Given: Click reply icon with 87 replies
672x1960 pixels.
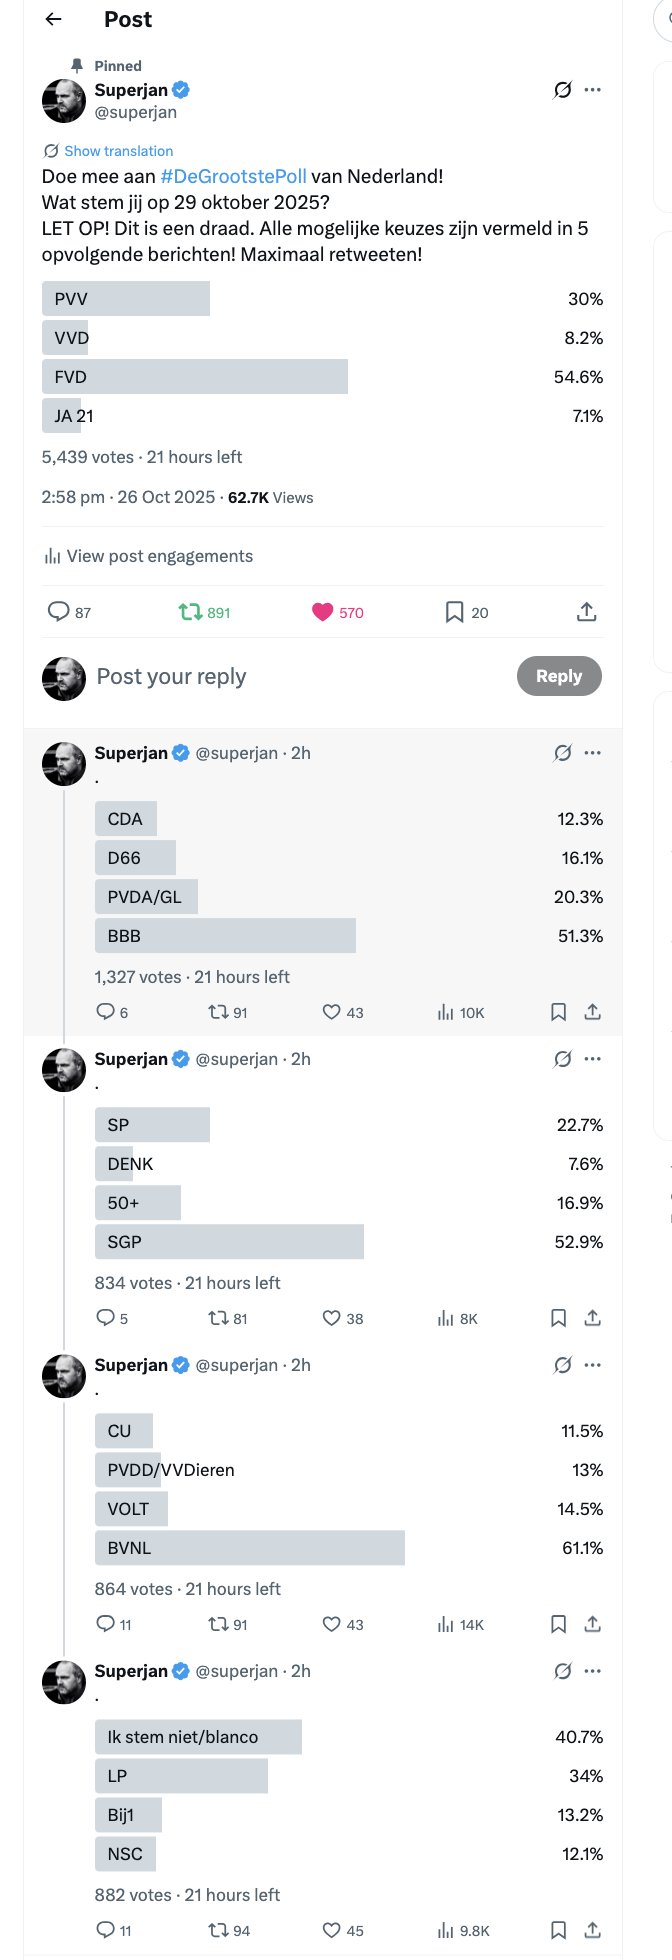Looking at the screenshot, I should click(x=59, y=612).
